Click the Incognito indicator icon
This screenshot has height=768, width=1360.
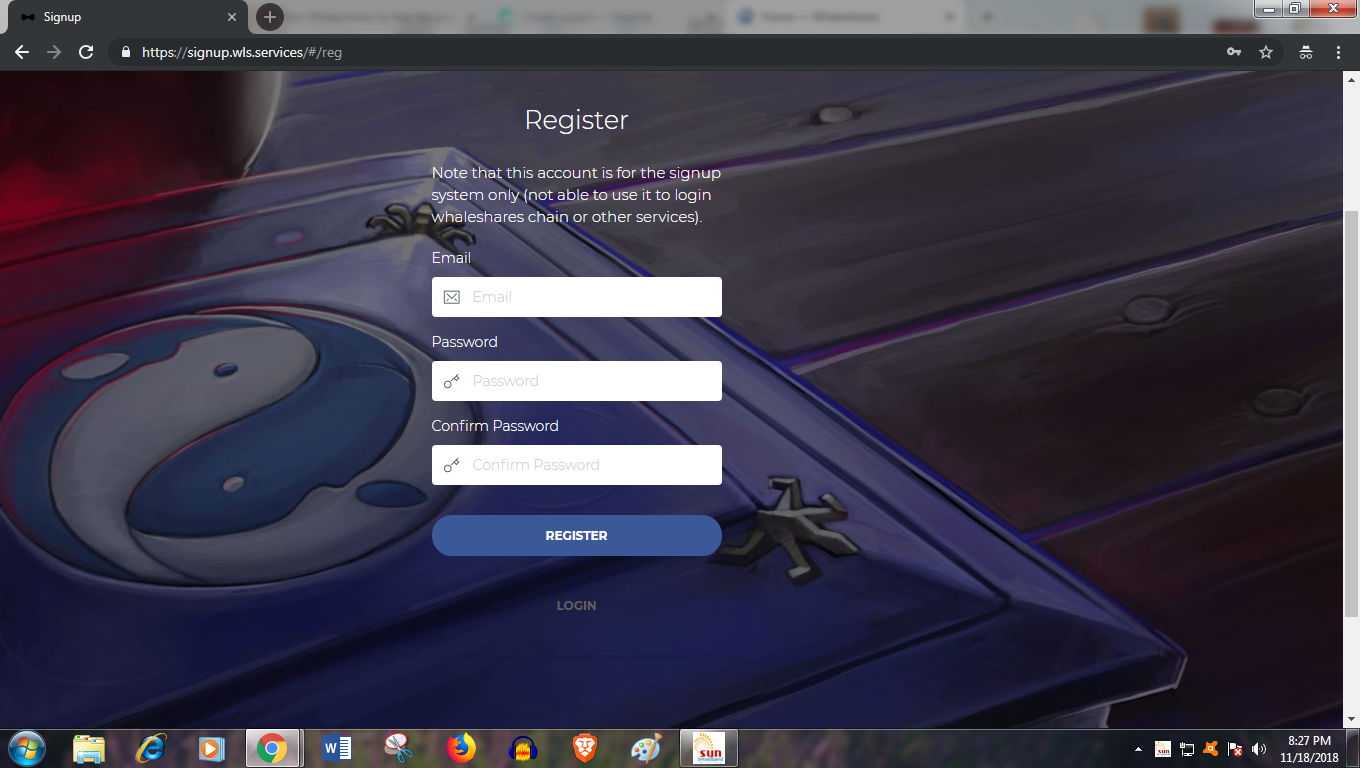pos(1306,52)
